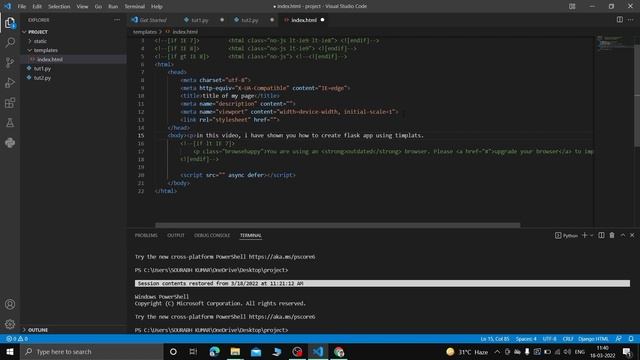
Task: Click the editor horizontal scrollbar
Action: [338, 225]
